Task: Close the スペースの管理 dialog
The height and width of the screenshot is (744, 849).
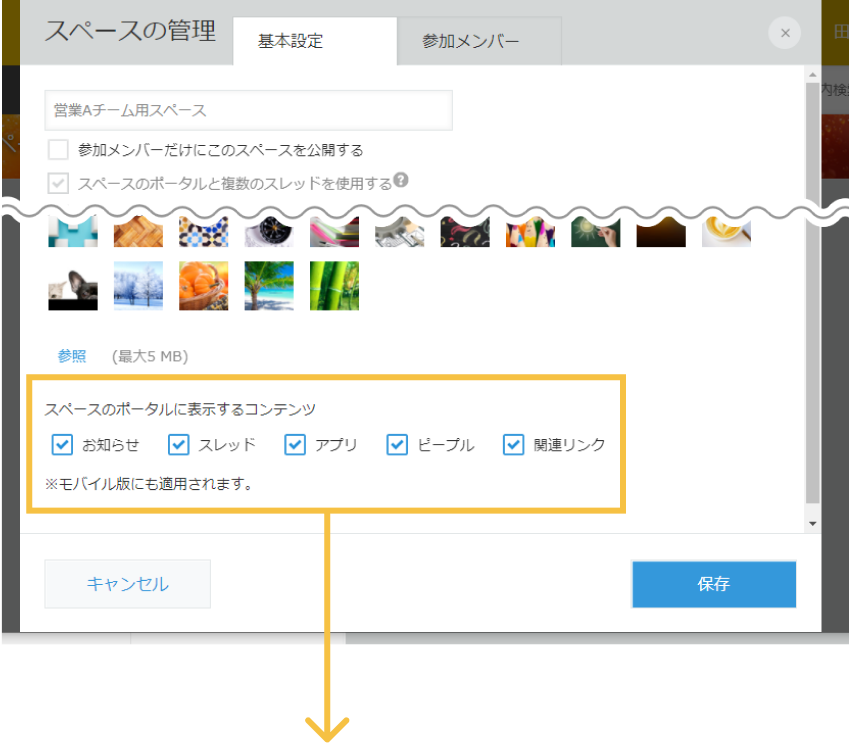Action: (784, 32)
